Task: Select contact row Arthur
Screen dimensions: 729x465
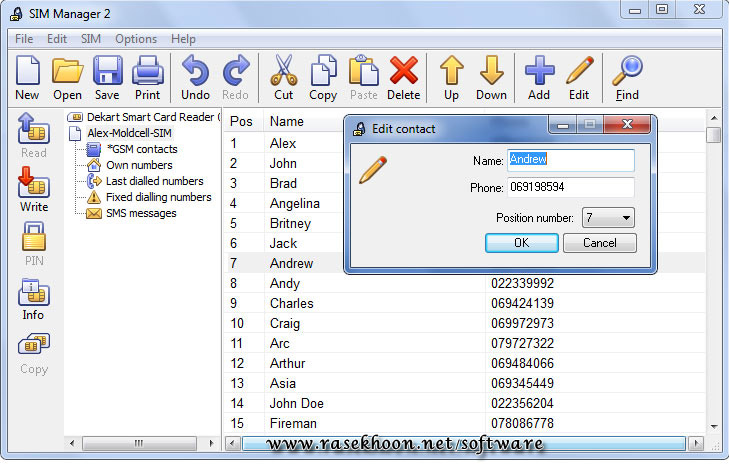Action: coord(465,363)
